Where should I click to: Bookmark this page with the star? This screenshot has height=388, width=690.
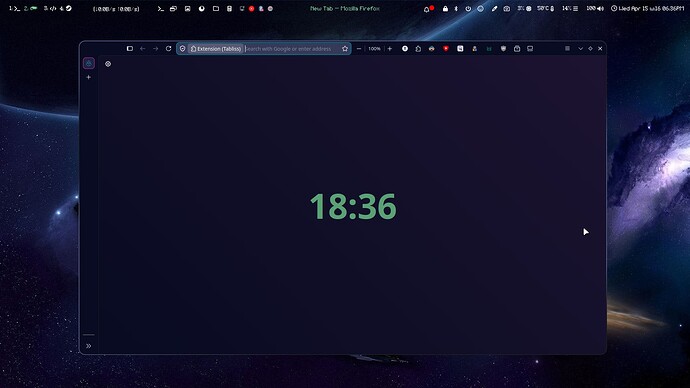pos(345,48)
